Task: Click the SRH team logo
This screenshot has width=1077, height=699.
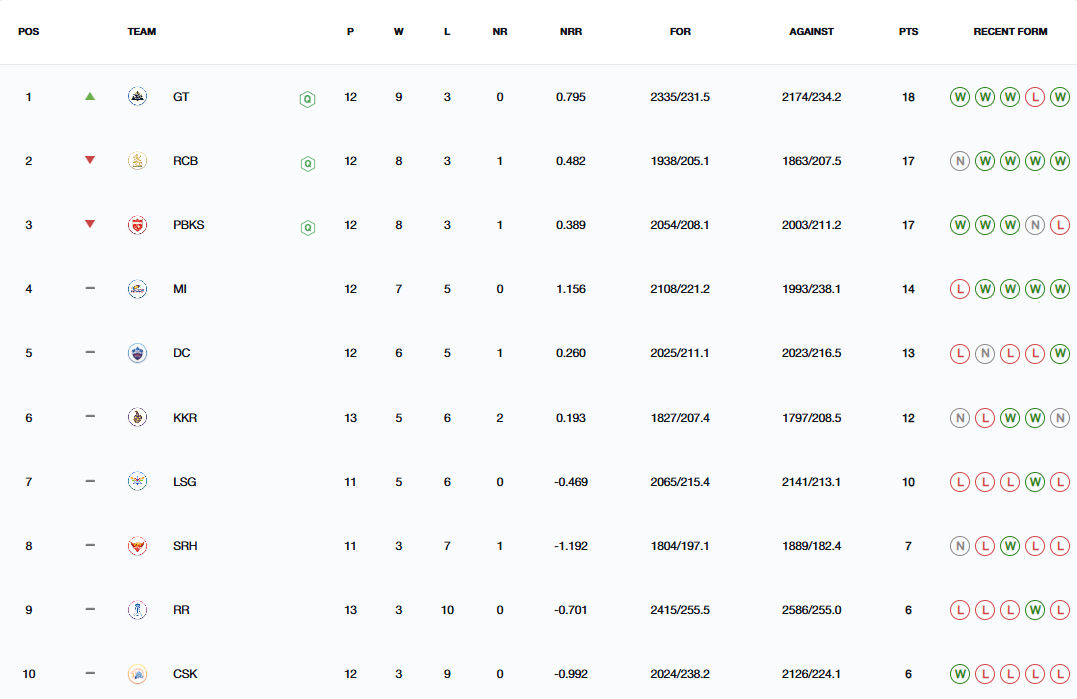Action: 137,546
